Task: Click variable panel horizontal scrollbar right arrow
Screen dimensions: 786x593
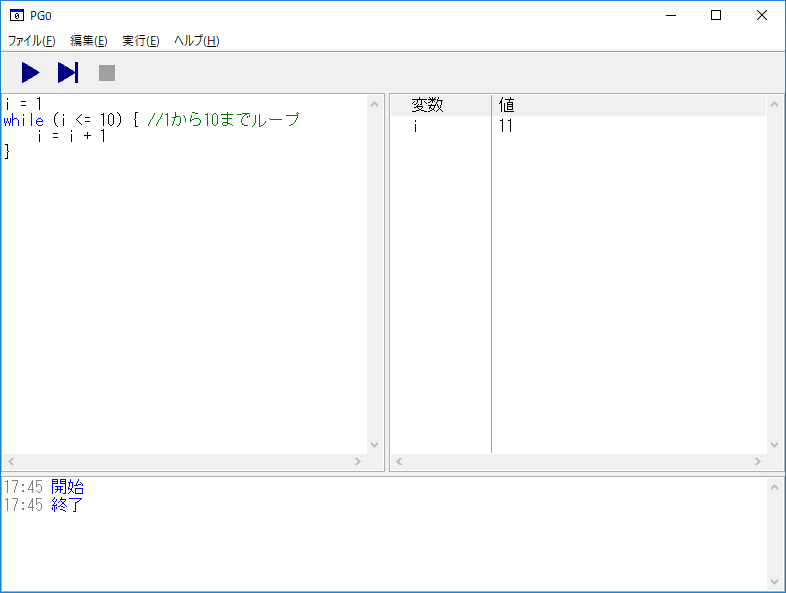Action: pos(758,461)
